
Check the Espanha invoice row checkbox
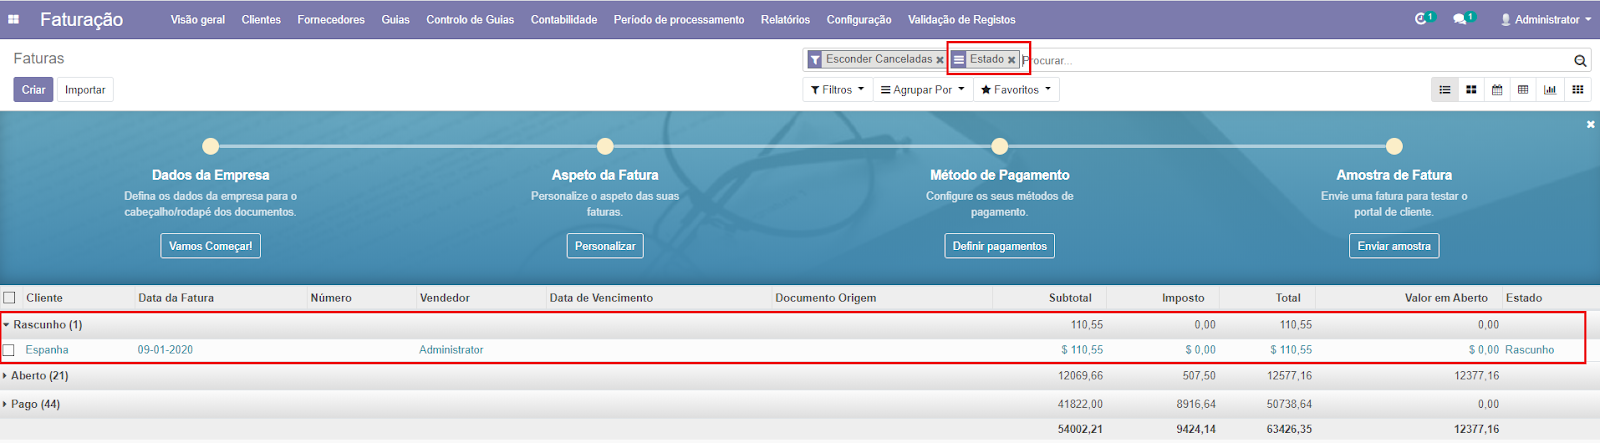[x=10, y=350]
